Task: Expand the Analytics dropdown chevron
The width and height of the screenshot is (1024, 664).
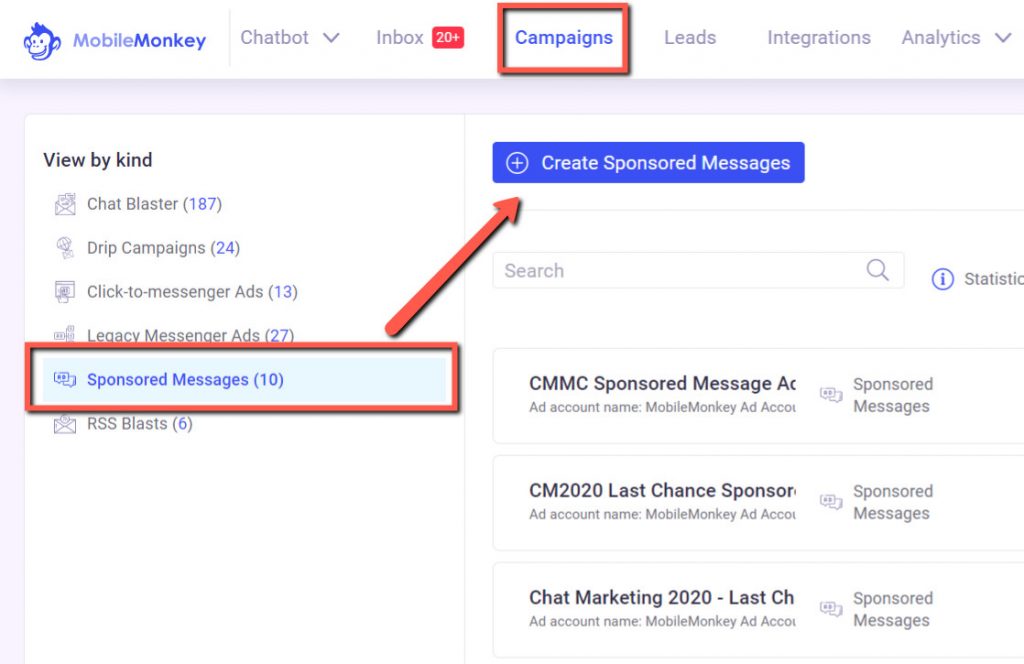Action: (x=1003, y=38)
